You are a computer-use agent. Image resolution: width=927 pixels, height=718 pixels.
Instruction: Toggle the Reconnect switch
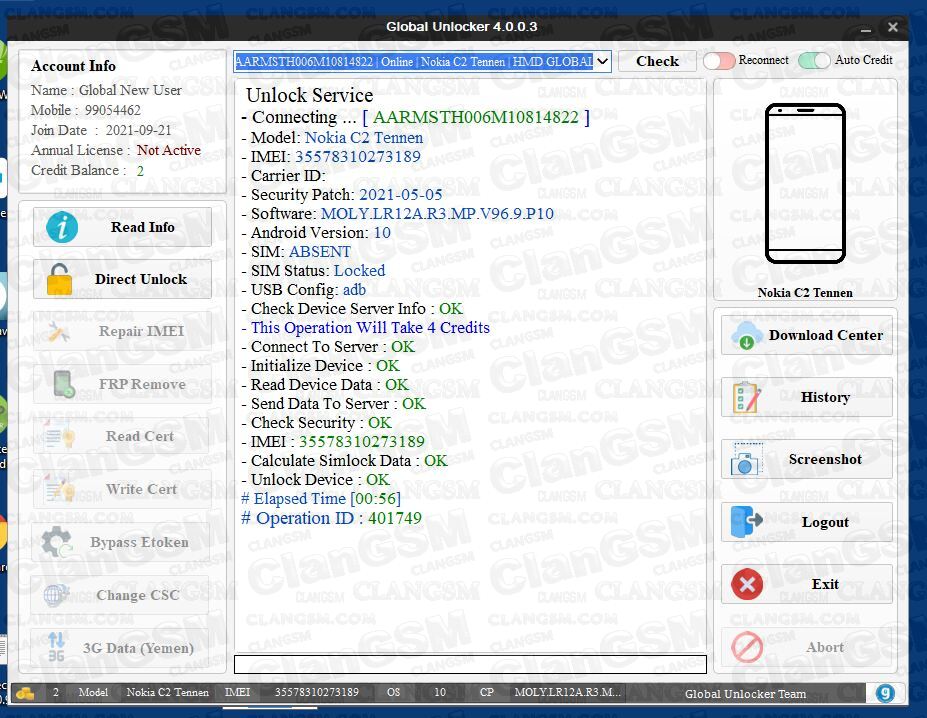tap(719, 61)
